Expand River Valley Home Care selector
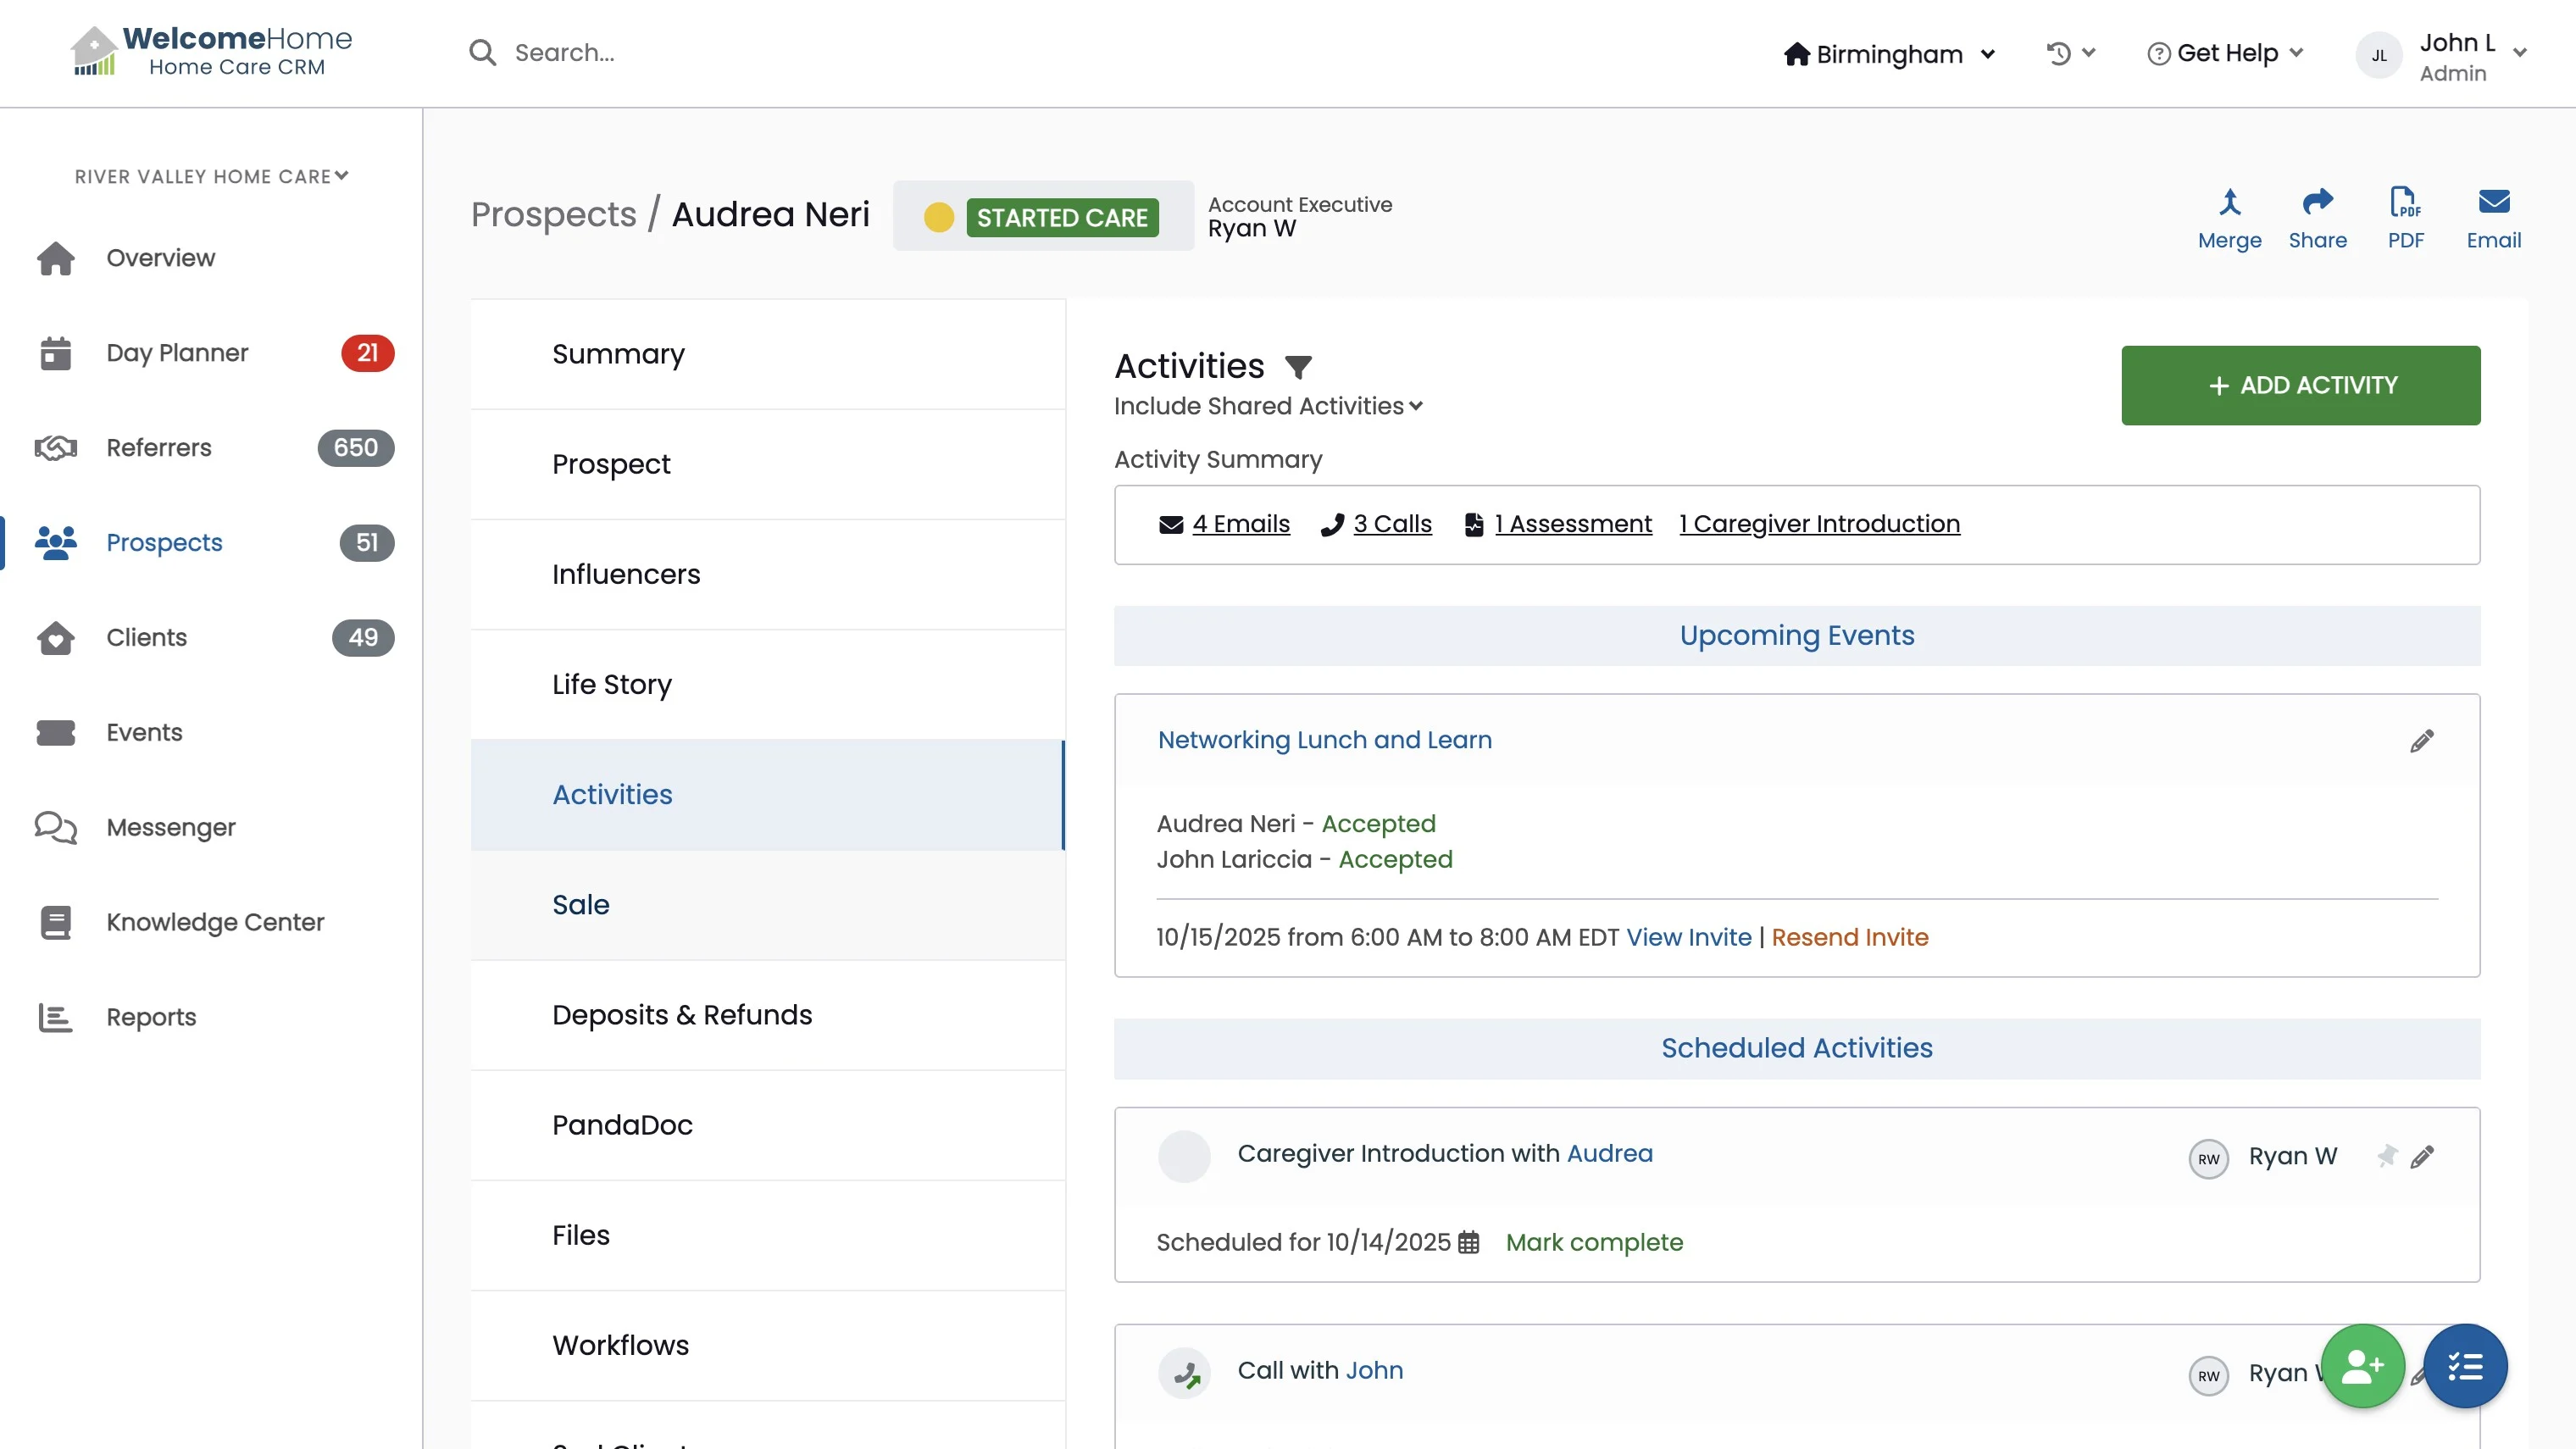 [211, 176]
